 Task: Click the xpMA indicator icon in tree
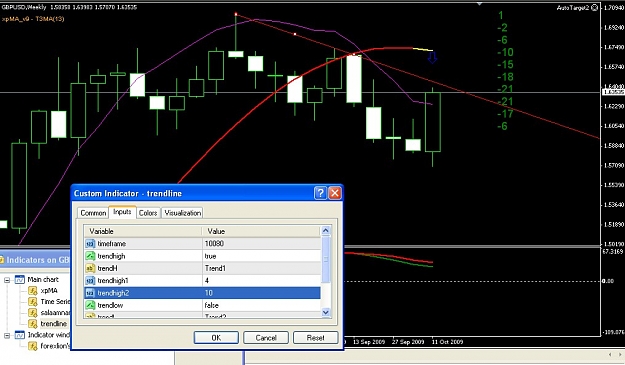tap(33, 290)
